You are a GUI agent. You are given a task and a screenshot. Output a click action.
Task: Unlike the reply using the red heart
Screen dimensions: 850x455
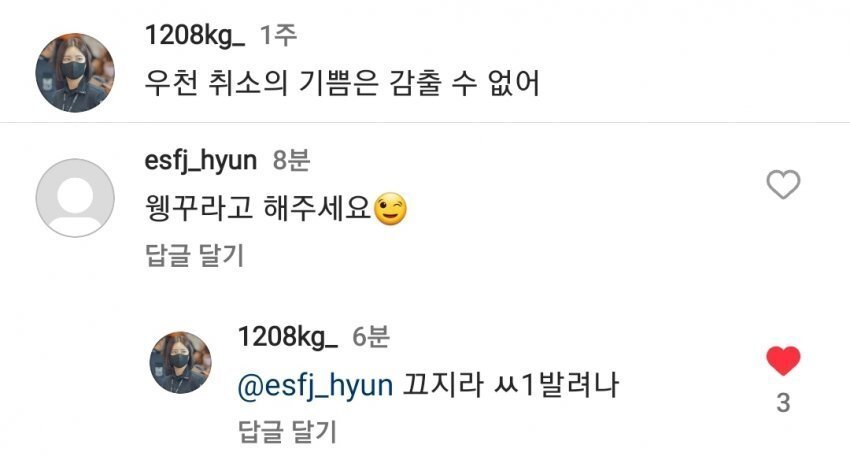pos(783,361)
